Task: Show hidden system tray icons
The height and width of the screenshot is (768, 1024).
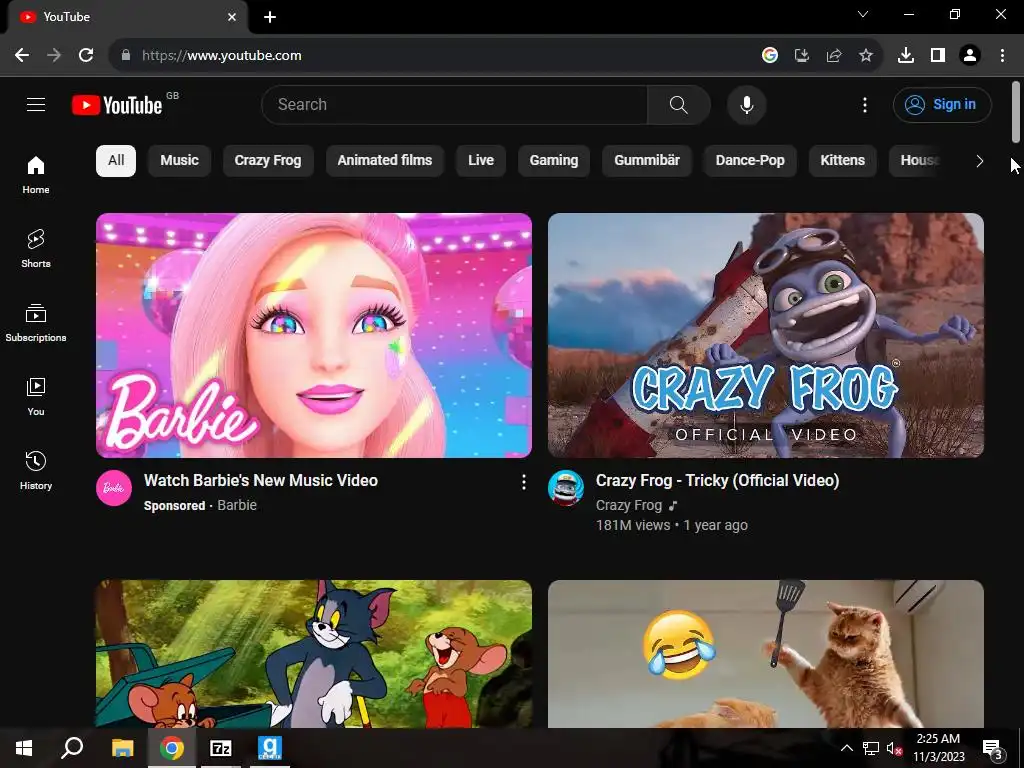Action: (x=846, y=748)
